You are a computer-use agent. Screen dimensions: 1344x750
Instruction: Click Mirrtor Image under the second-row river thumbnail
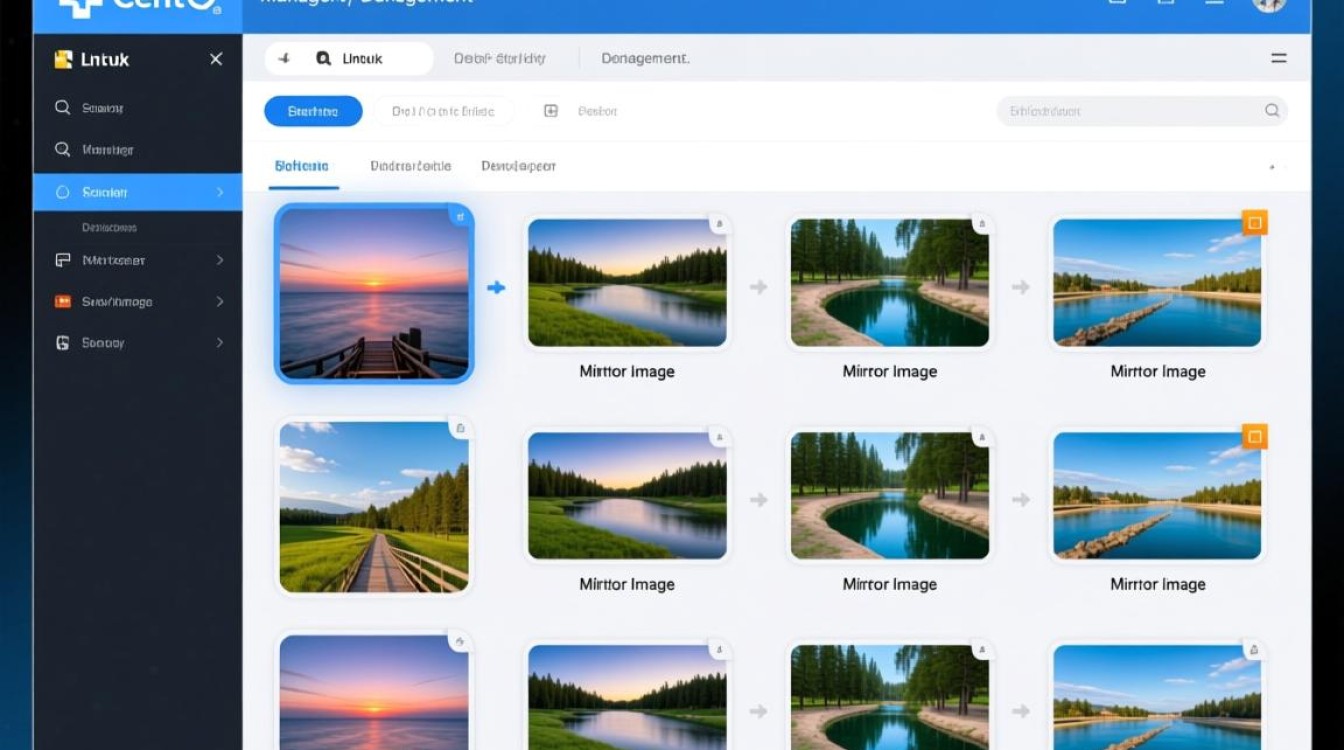click(x=627, y=584)
